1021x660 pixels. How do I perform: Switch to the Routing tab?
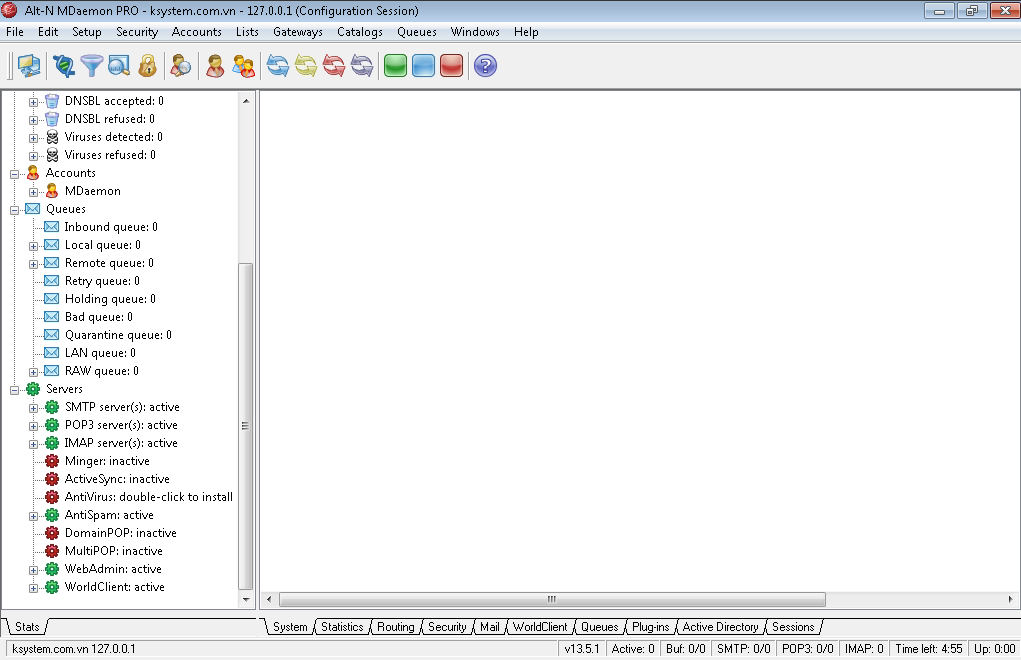(396, 627)
